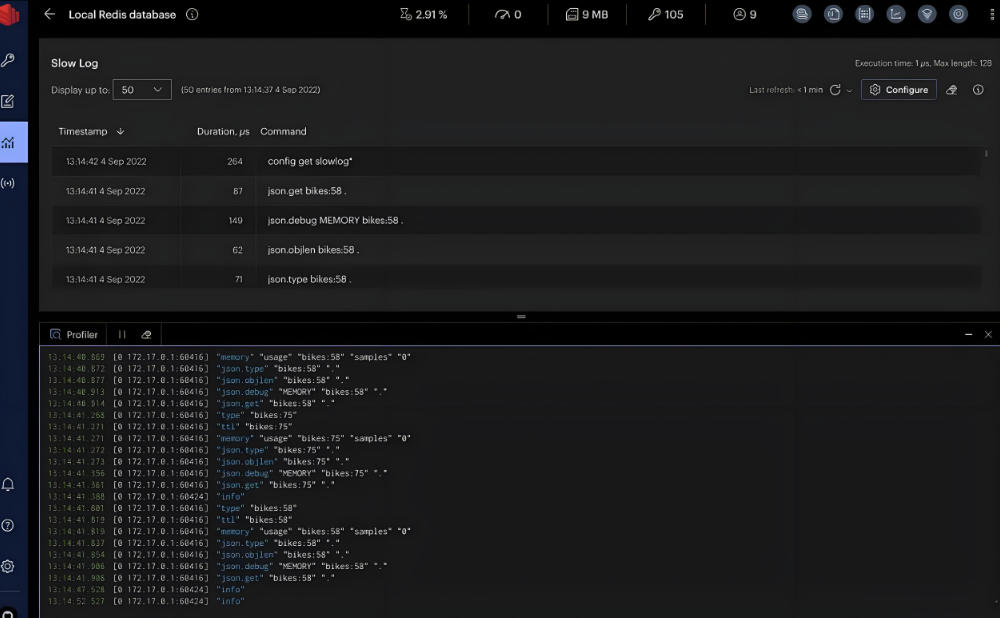The image size is (1000, 618).
Task: Minimize the Profiler panel
Action: pyautogui.click(x=968, y=335)
